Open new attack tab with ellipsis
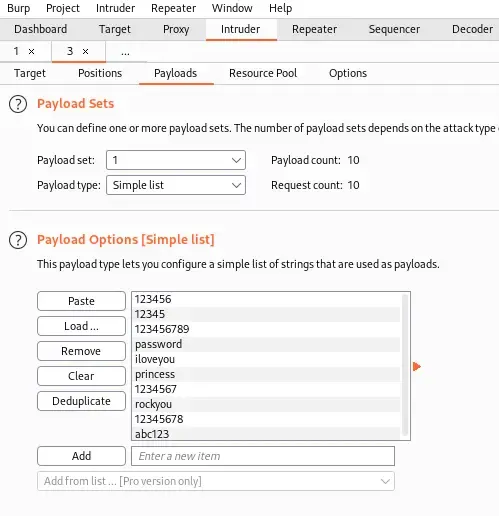The height and width of the screenshot is (516, 499). click(125, 53)
